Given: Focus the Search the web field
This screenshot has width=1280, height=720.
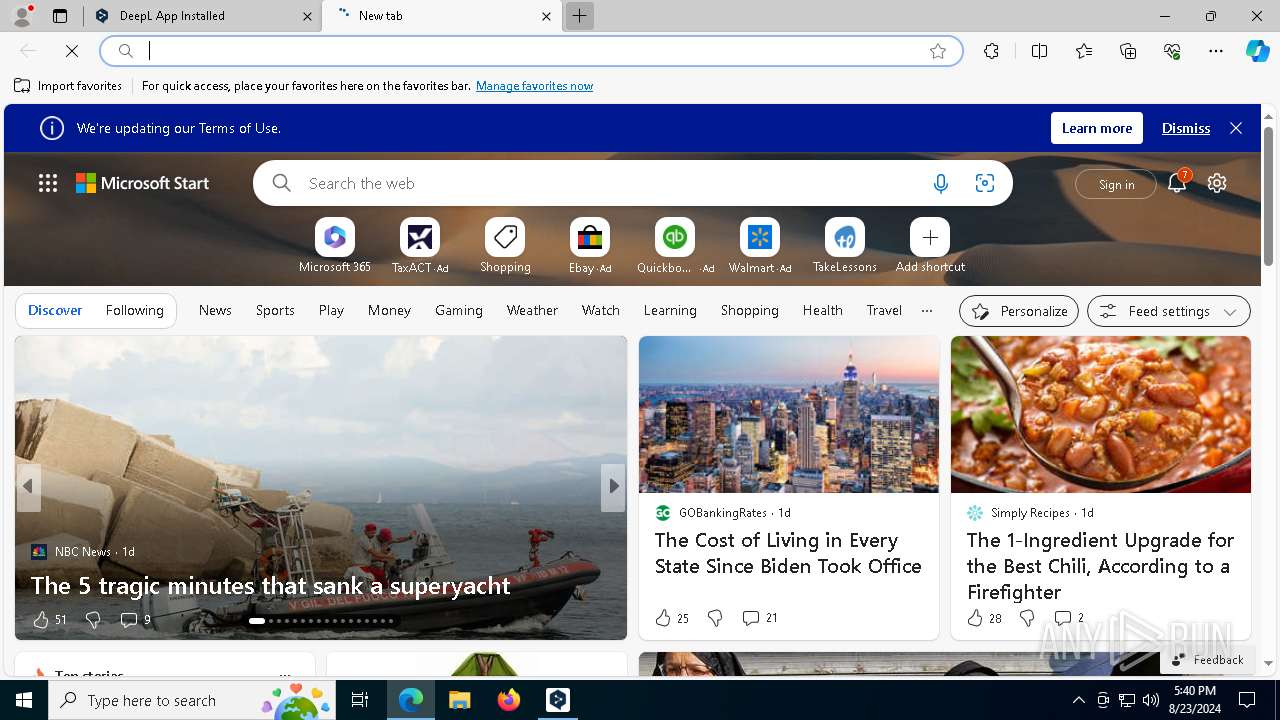Looking at the screenshot, I should point(610,183).
